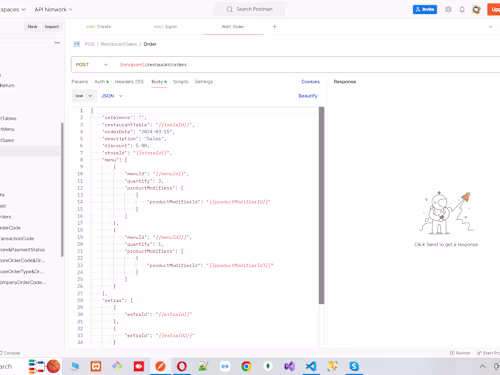Launch Opera browser from taskbar
The image size is (500, 375).
point(182,366)
